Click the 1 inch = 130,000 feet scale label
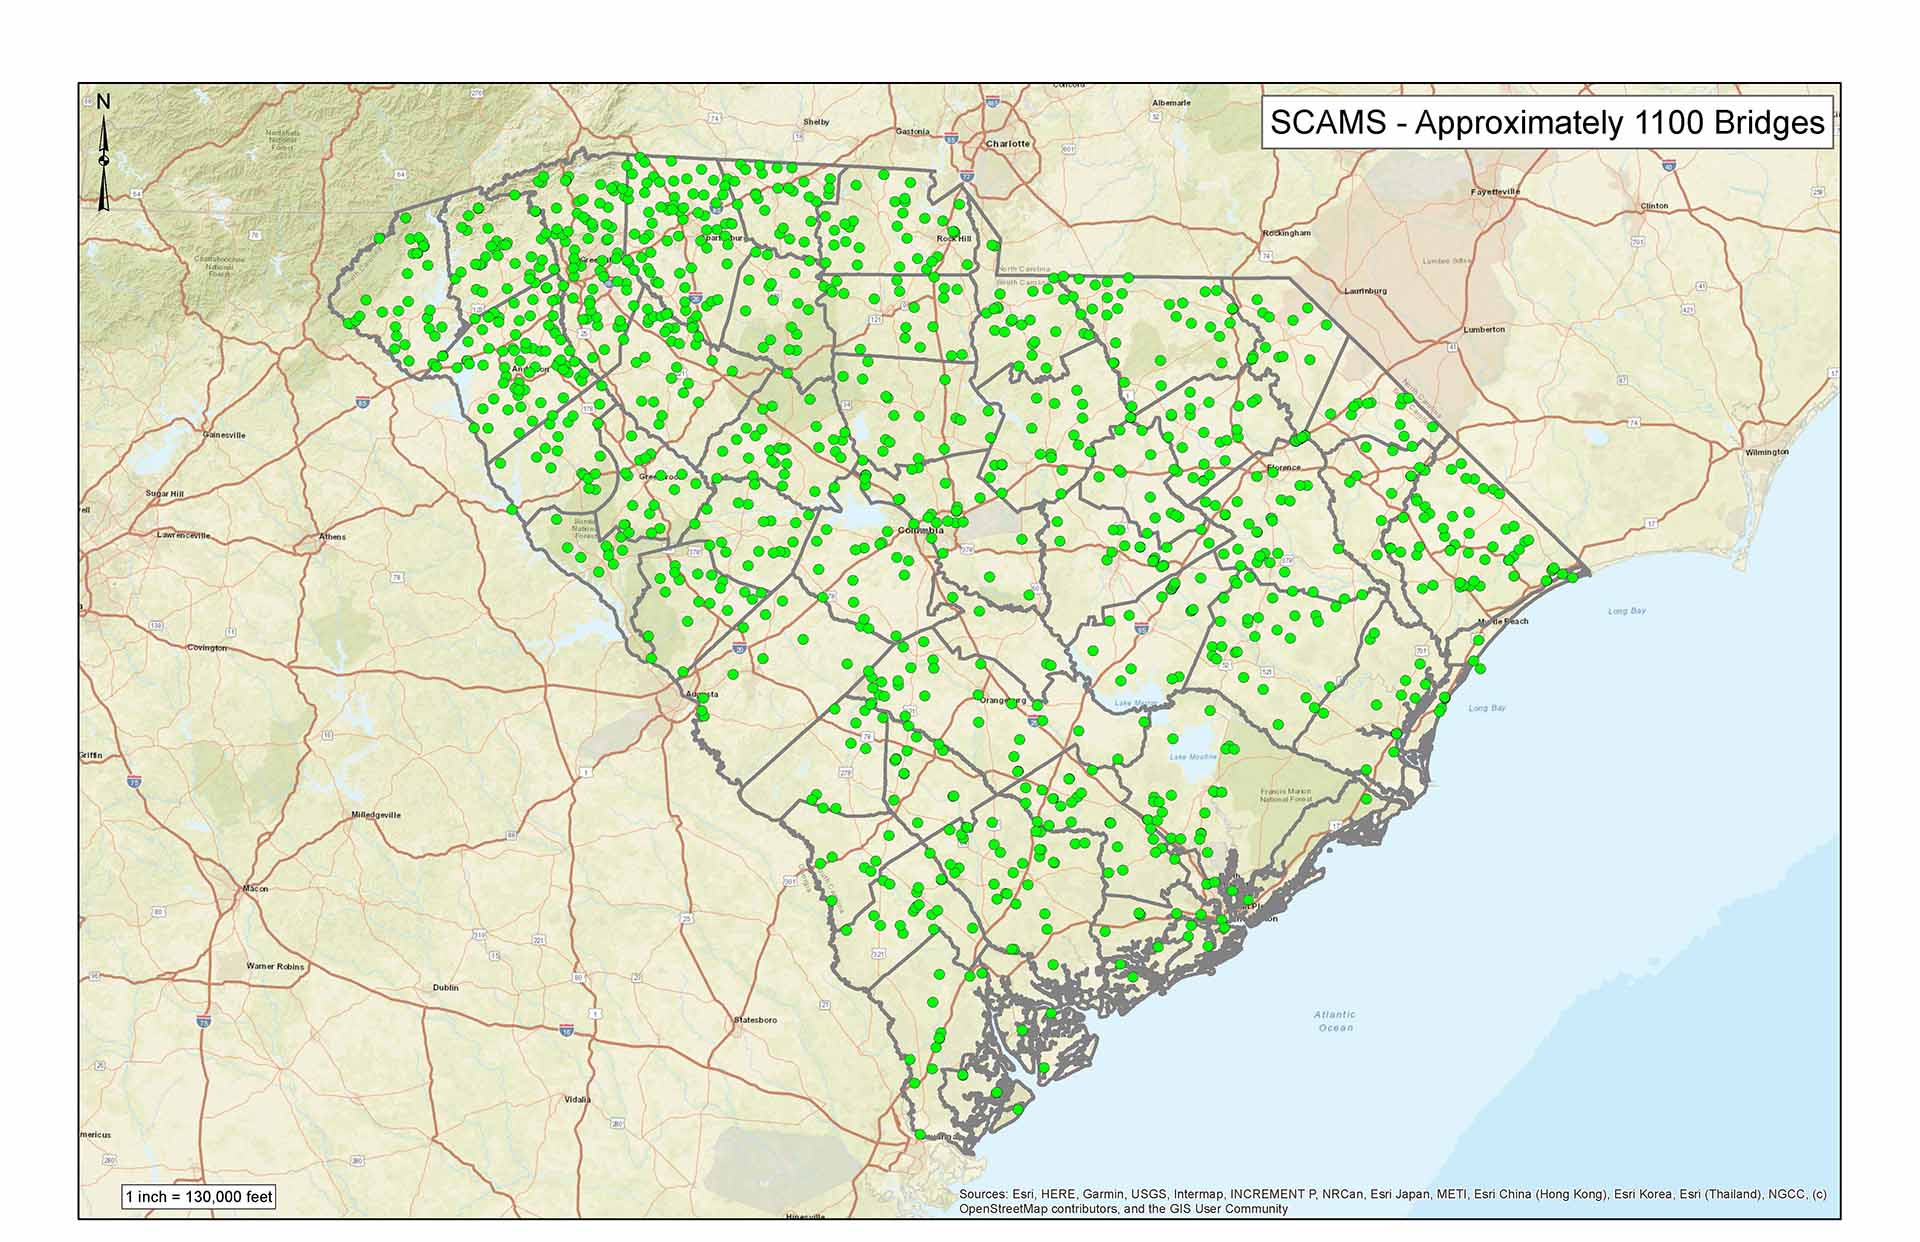Screen dimensions: 1920x1242 [x=199, y=1197]
